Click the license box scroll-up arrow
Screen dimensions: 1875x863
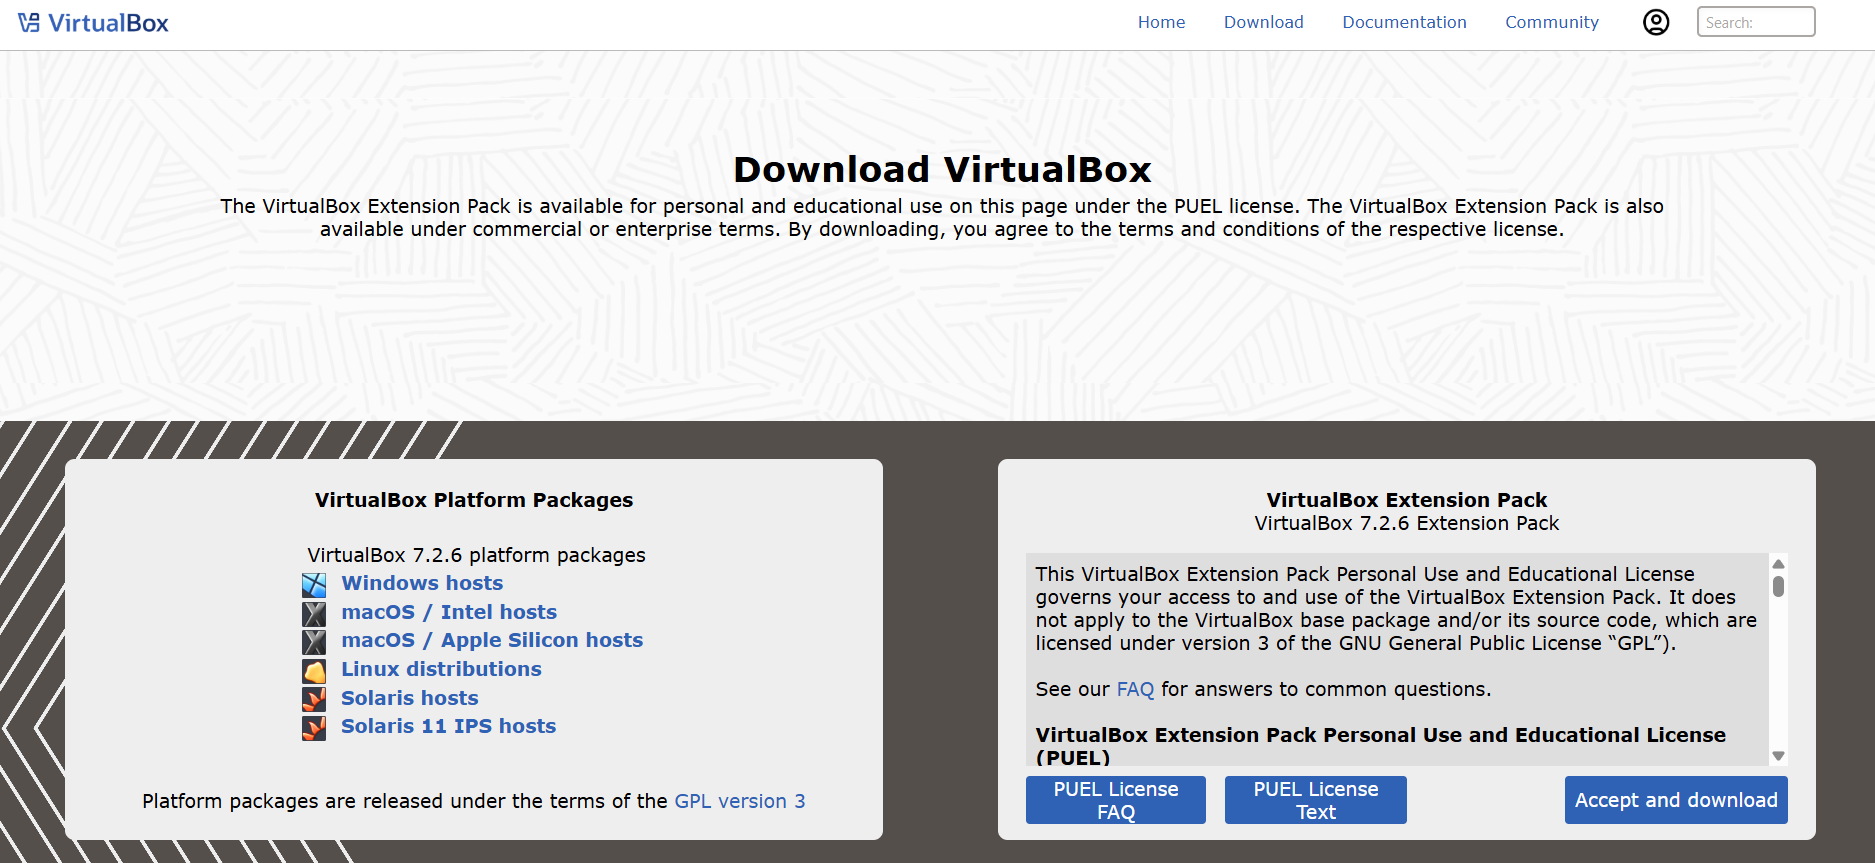1778,564
